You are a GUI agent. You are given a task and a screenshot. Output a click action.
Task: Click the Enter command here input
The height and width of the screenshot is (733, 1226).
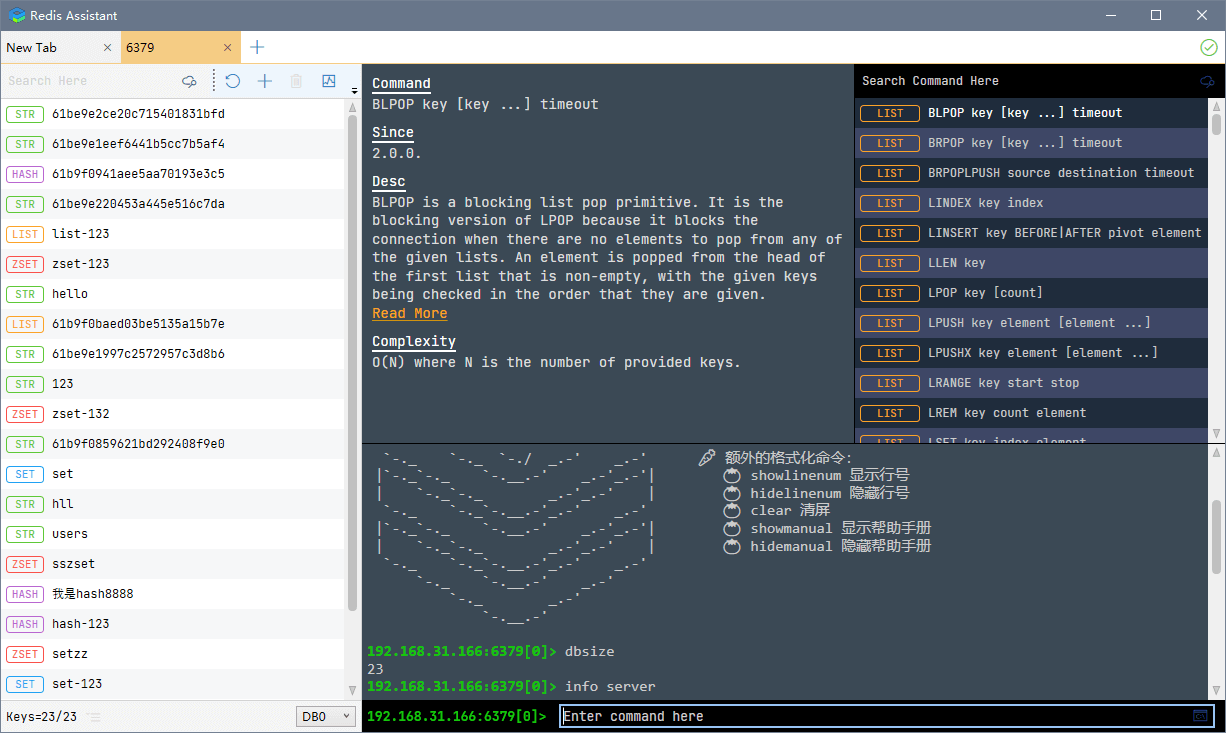coord(885,716)
